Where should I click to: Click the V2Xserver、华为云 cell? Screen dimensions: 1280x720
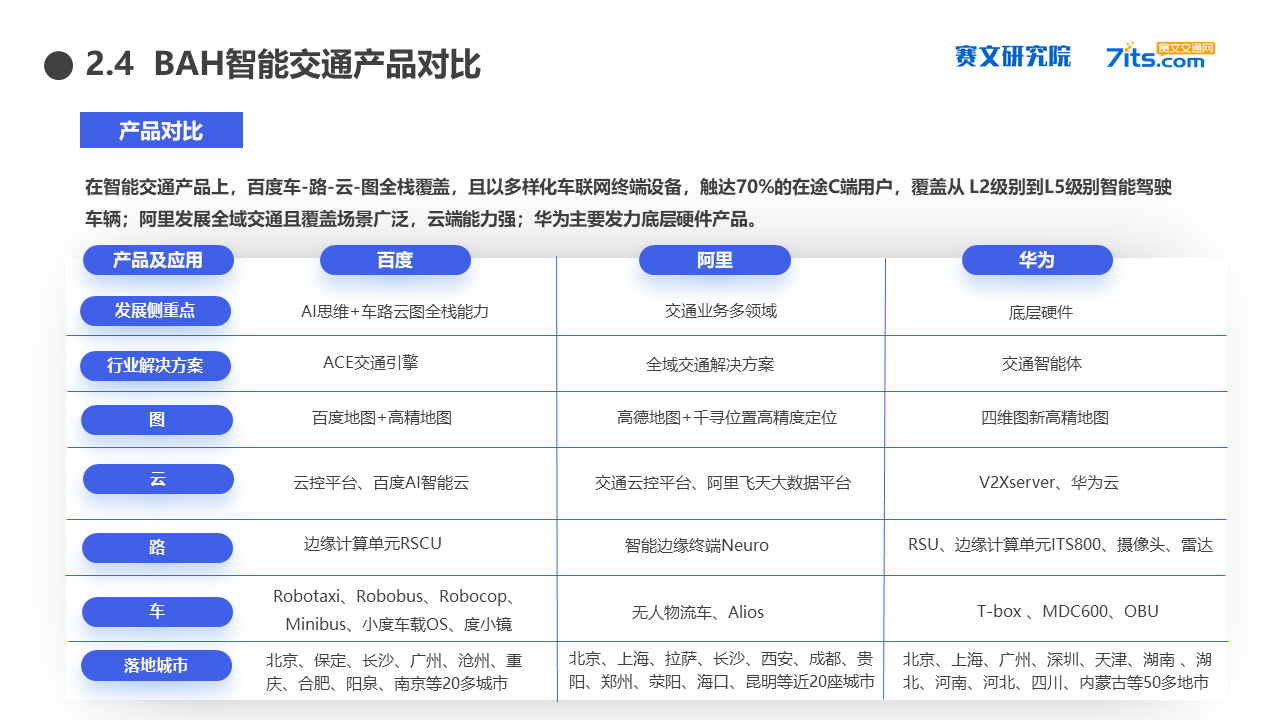pos(1049,483)
